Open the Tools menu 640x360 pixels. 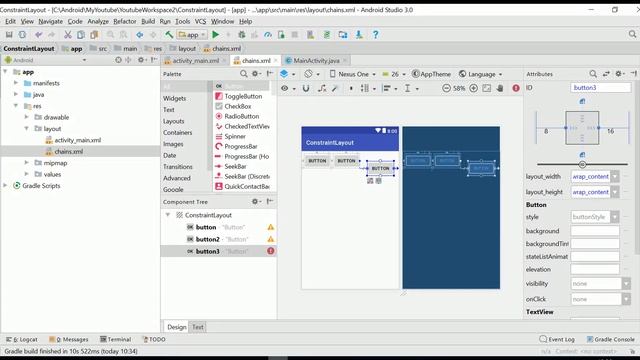(182, 21)
